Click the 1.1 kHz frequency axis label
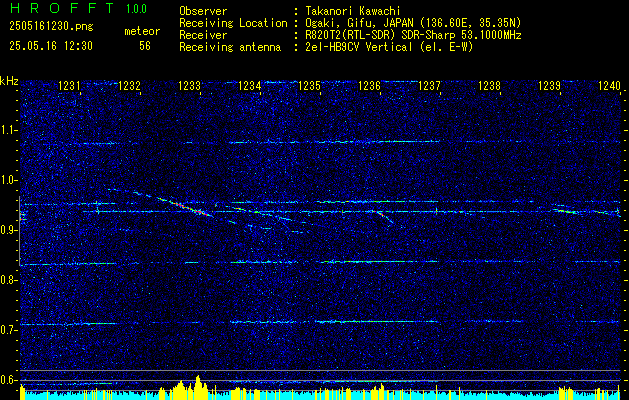 tap(9, 130)
